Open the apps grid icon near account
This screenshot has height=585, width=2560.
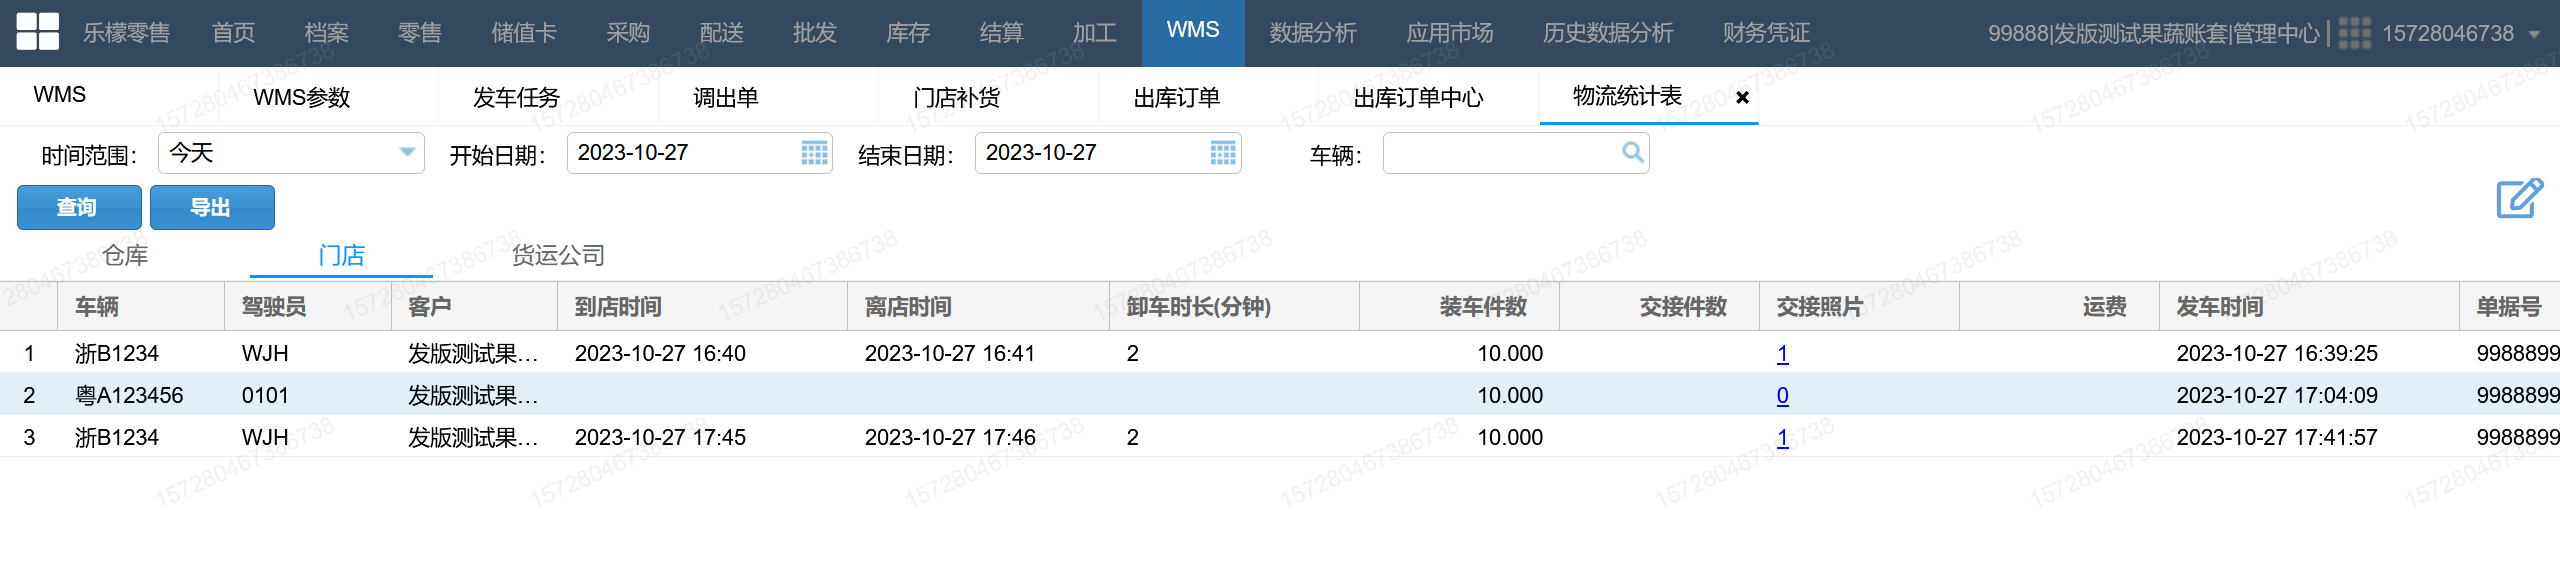[2354, 33]
